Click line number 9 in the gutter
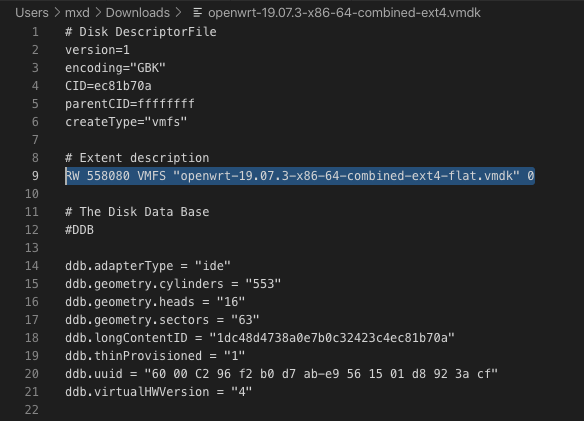This screenshot has height=421, width=584. (35, 176)
